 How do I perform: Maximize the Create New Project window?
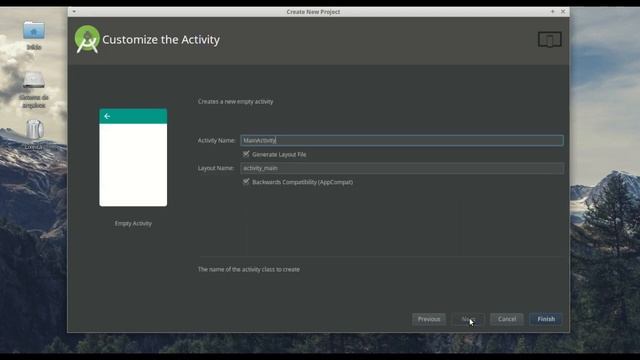552,11
